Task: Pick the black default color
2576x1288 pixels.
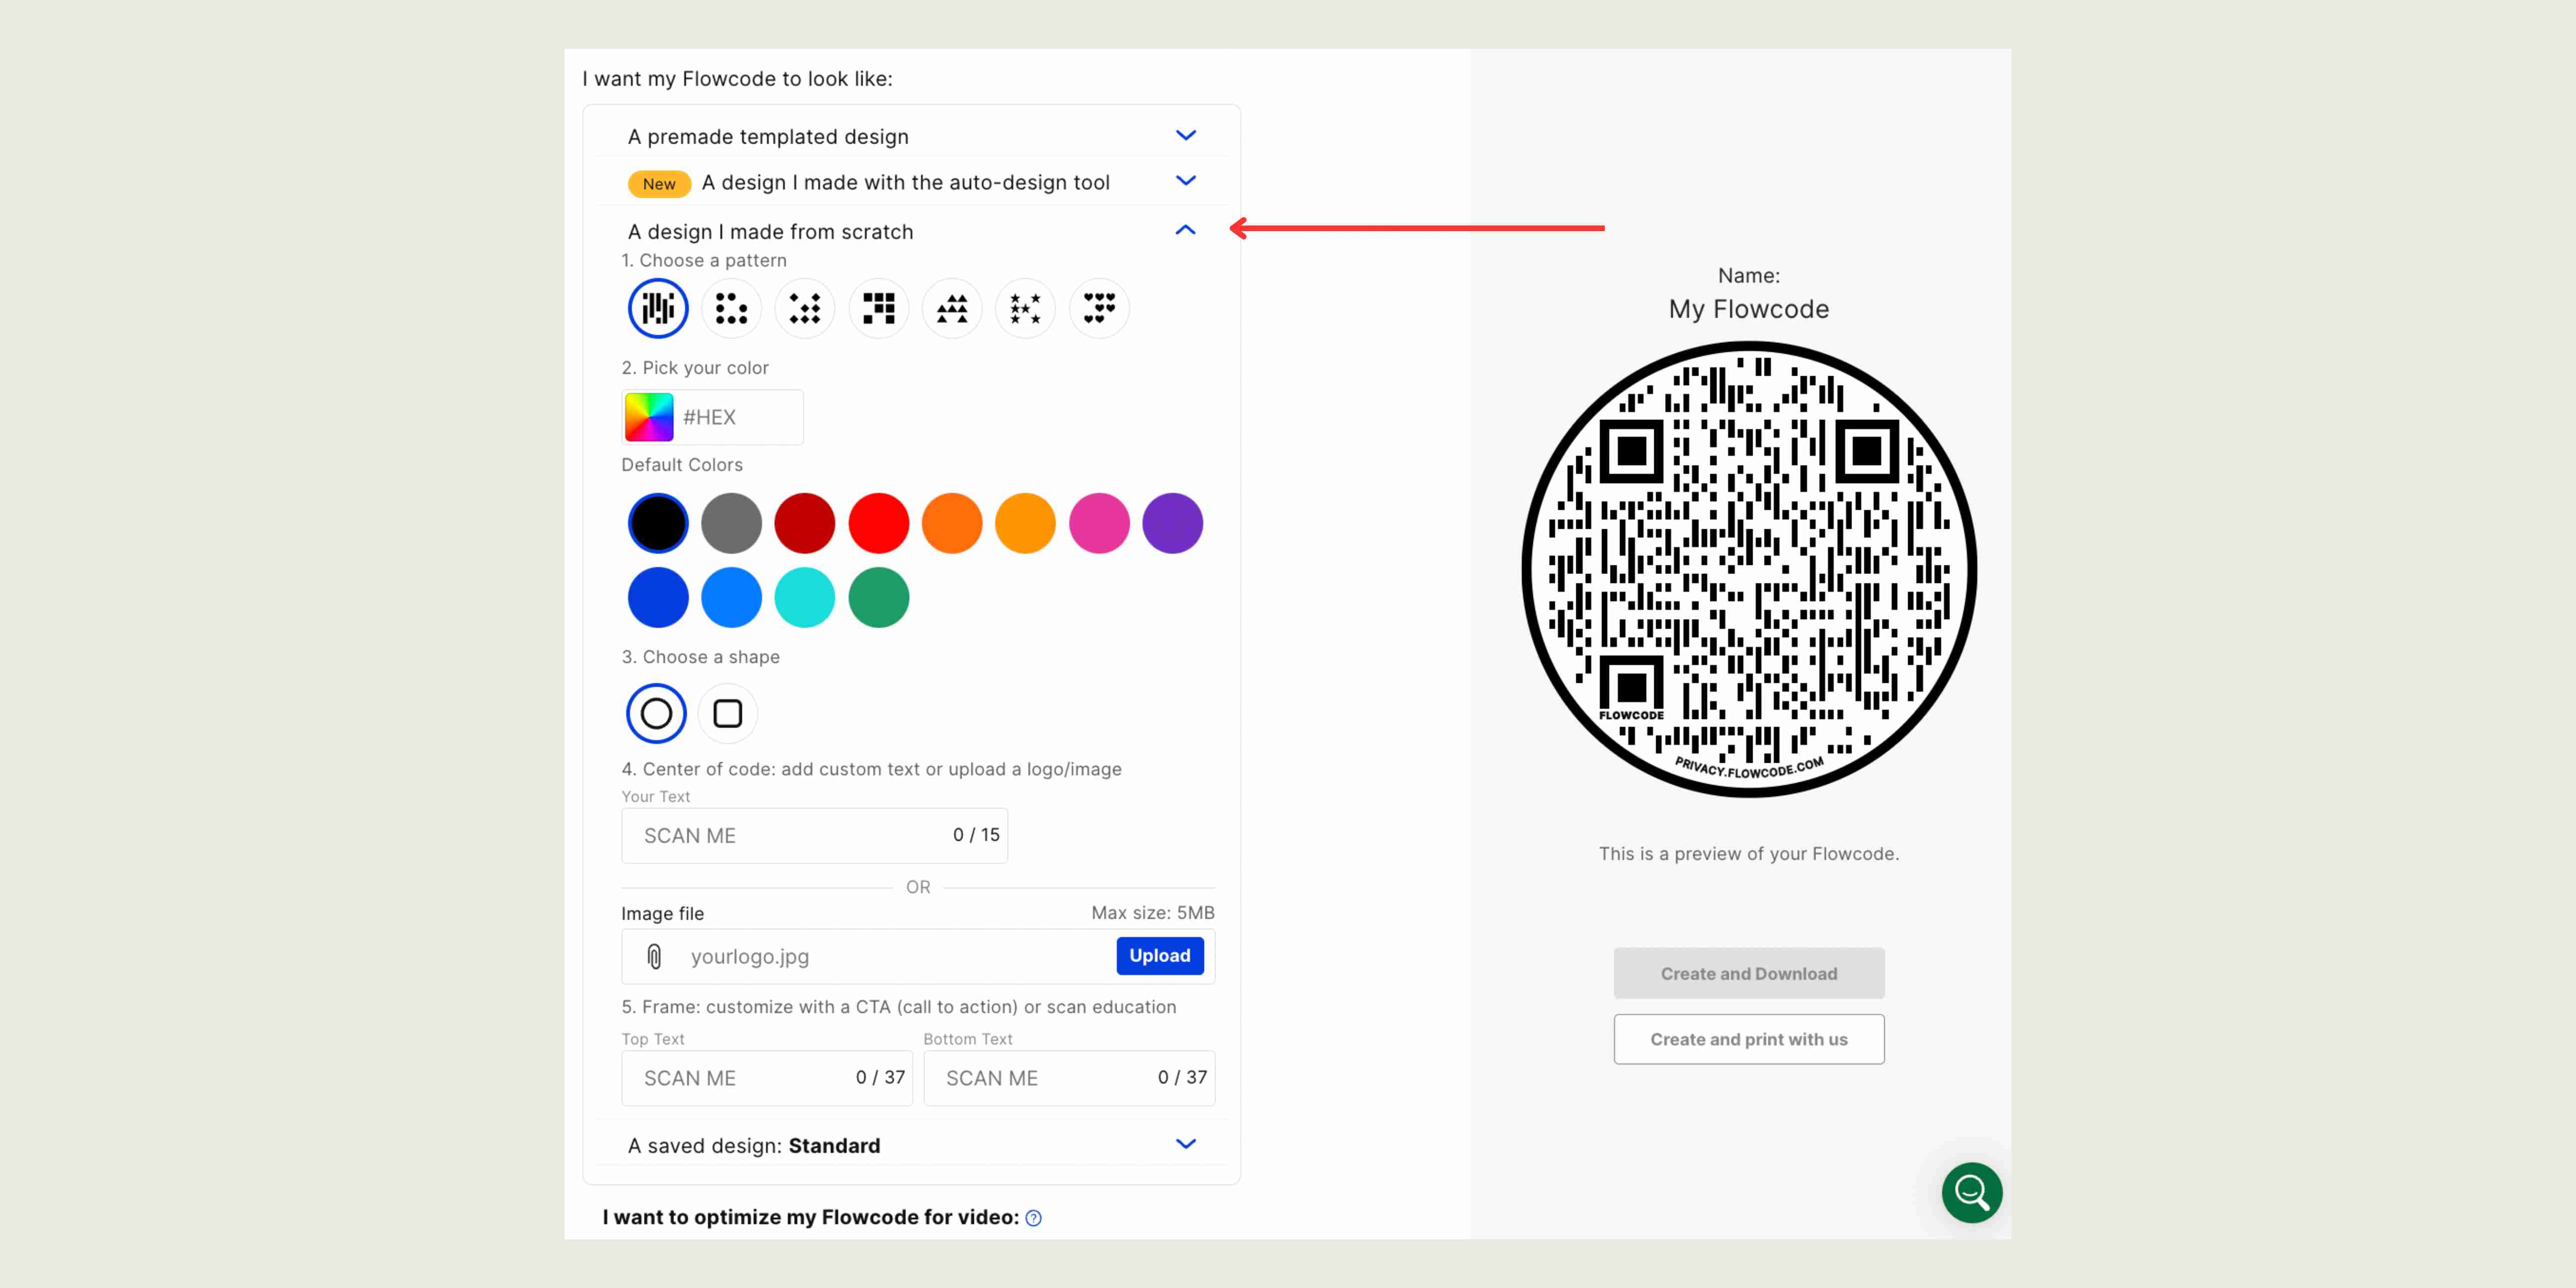Action: click(658, 523)
